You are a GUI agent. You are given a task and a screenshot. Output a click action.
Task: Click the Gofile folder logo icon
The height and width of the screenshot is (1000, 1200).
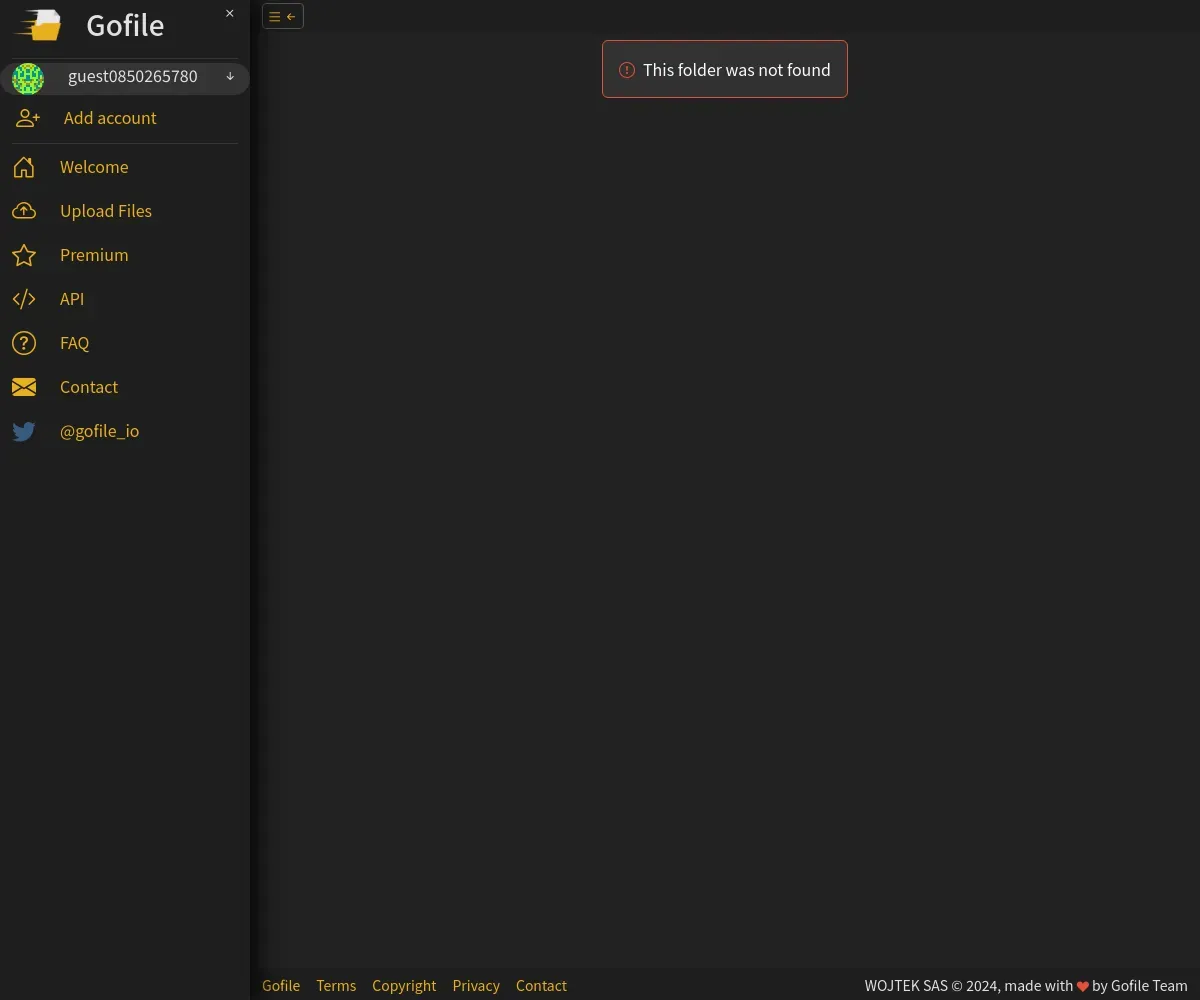tap(38, 25)
